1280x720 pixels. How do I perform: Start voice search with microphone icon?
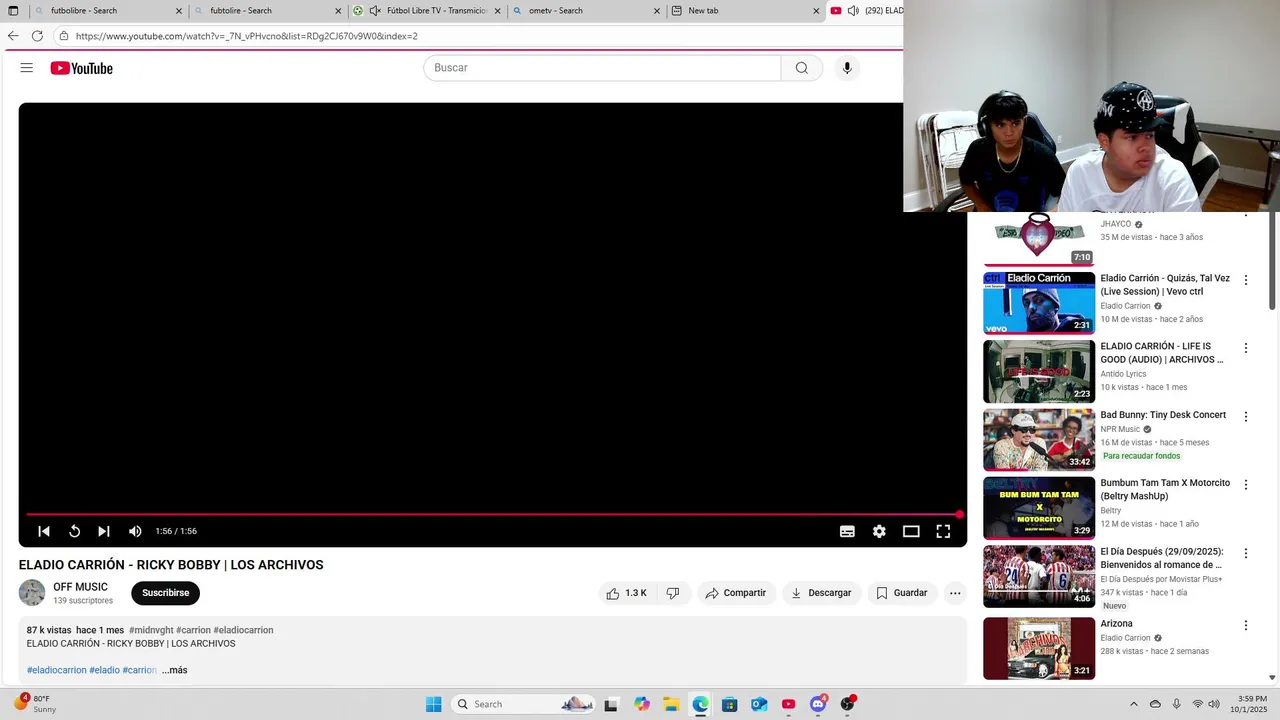tap(847, 68)
